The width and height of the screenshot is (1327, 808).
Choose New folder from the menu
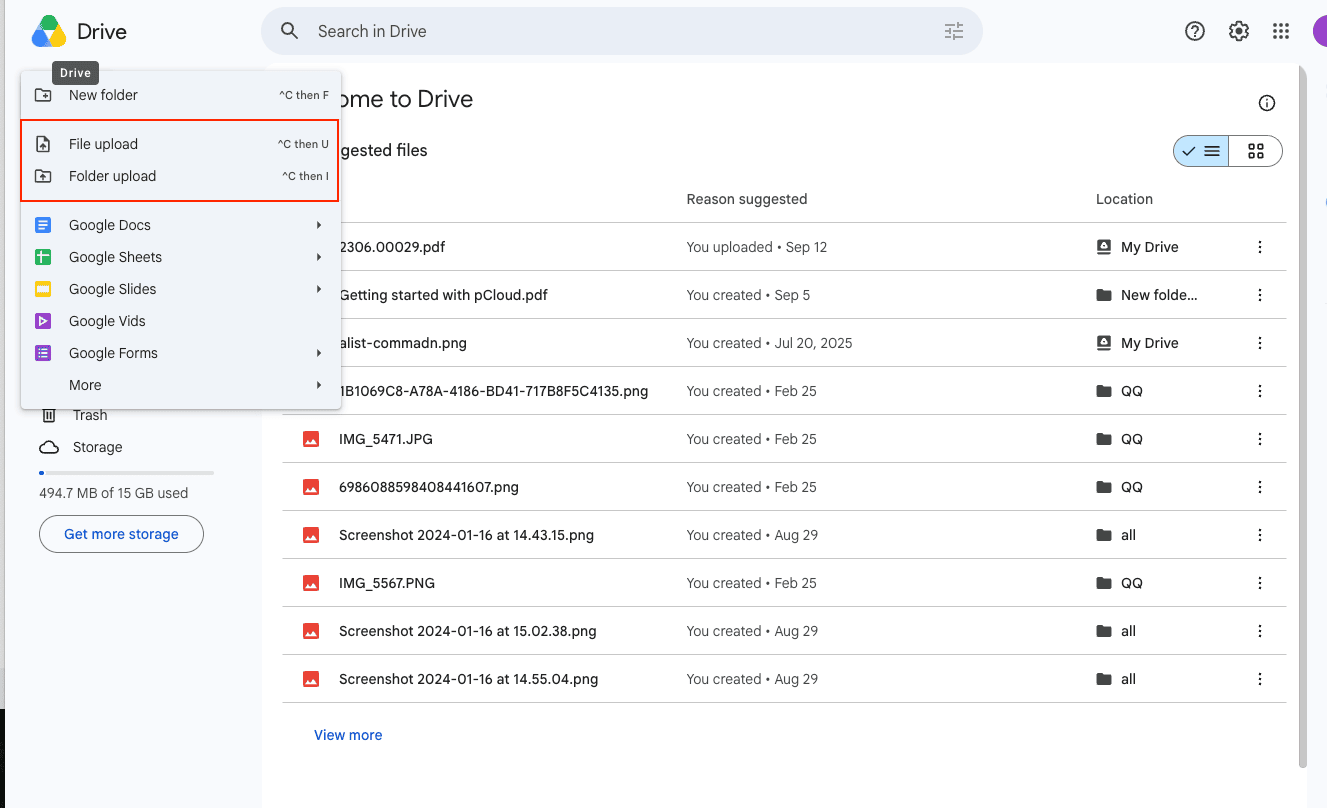tap(181, 95)
